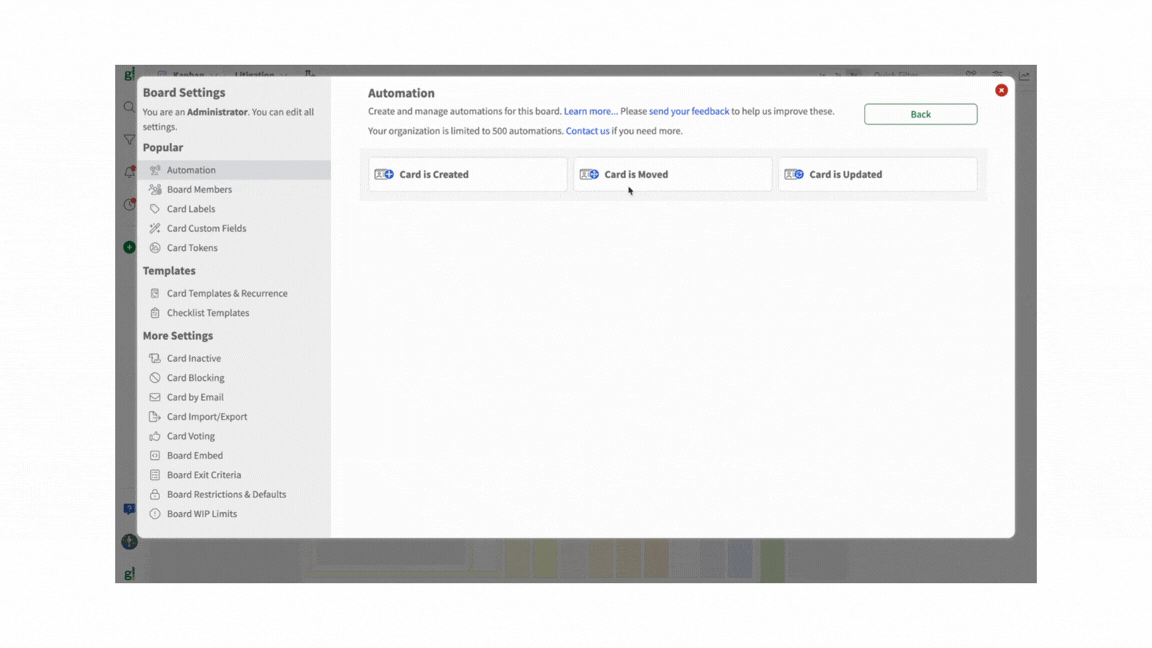The image size is (1152, 648).
Task: Open the Learn more link
Action: click(591, 112)
